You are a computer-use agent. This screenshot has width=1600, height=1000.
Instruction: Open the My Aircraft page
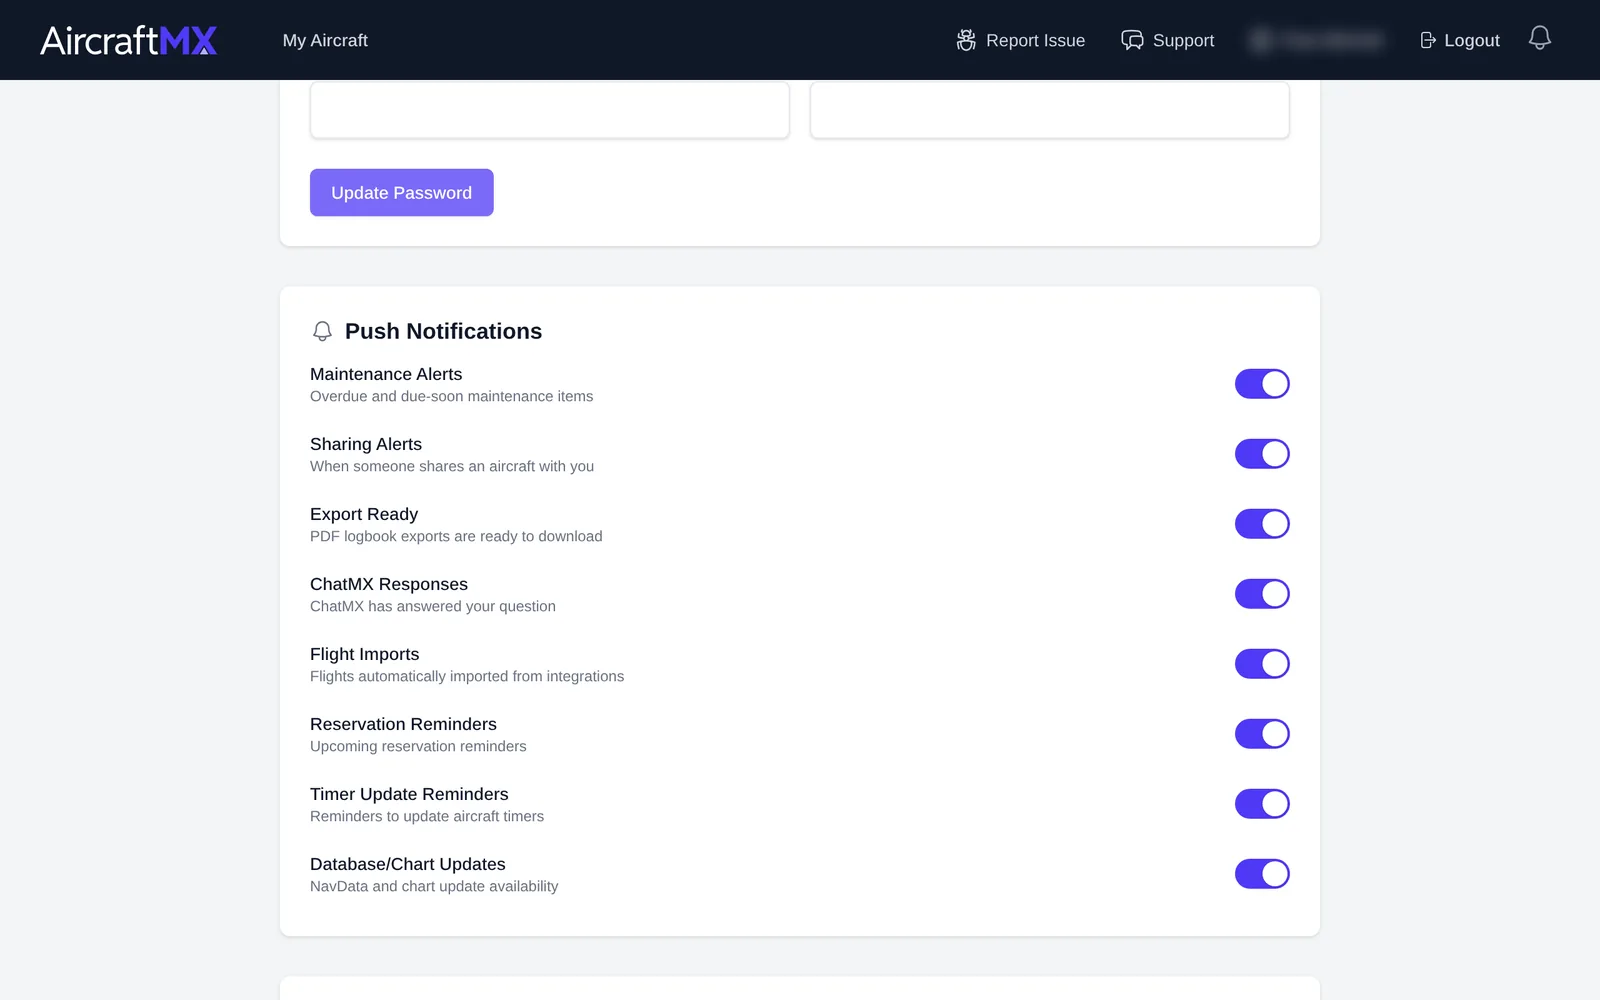click(325, 40)
